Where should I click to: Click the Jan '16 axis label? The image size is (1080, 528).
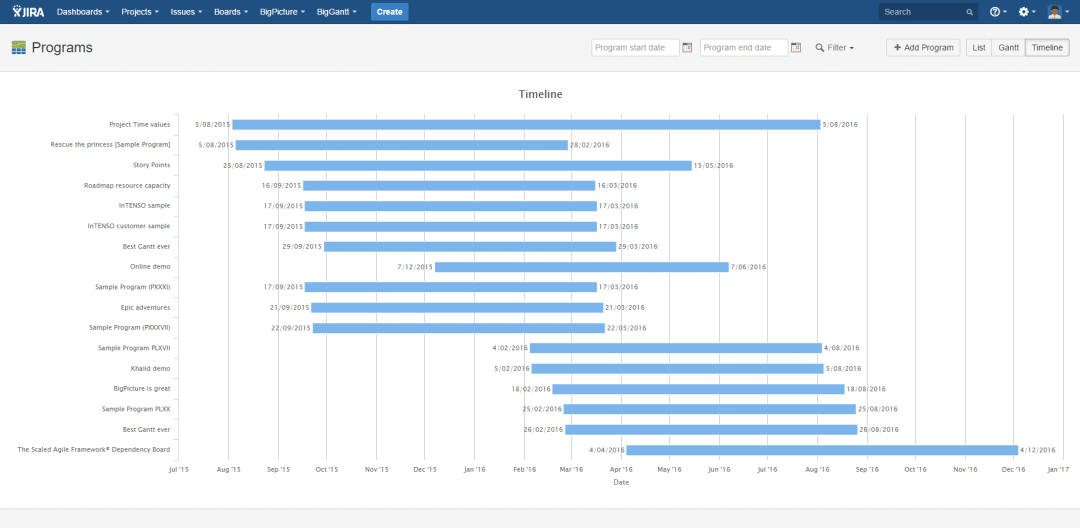point(475,469)
